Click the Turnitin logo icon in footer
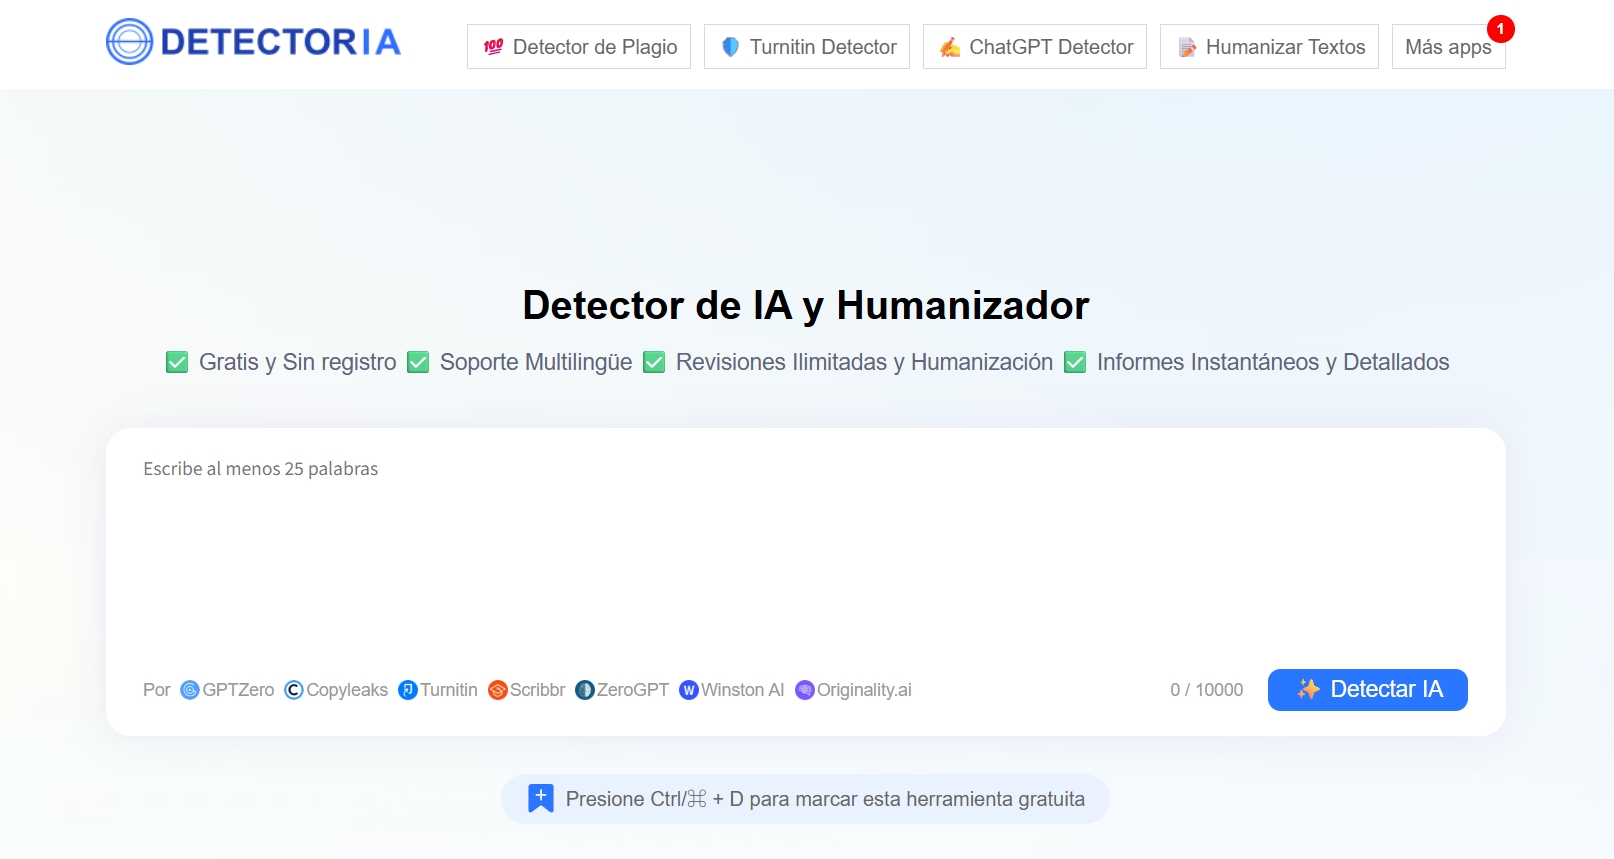Viewport: 1614px width, 859px height. 408,690
